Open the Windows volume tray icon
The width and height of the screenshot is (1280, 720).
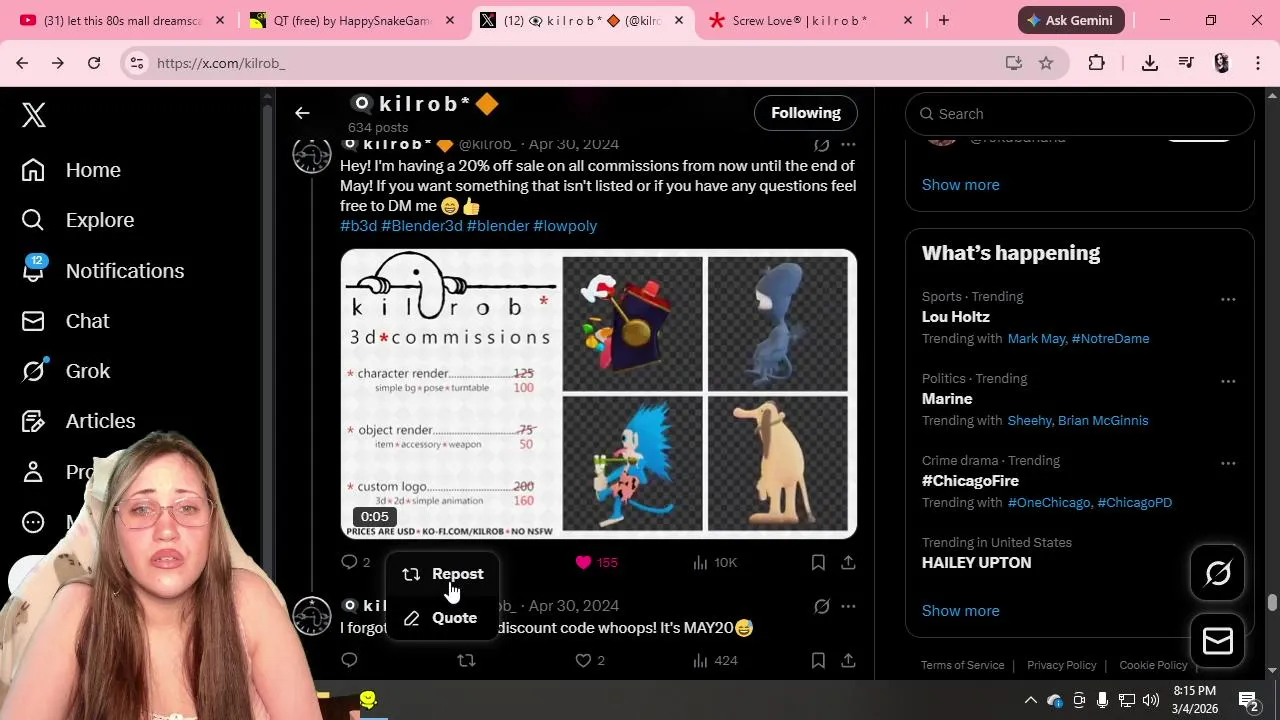(1151, 700)
